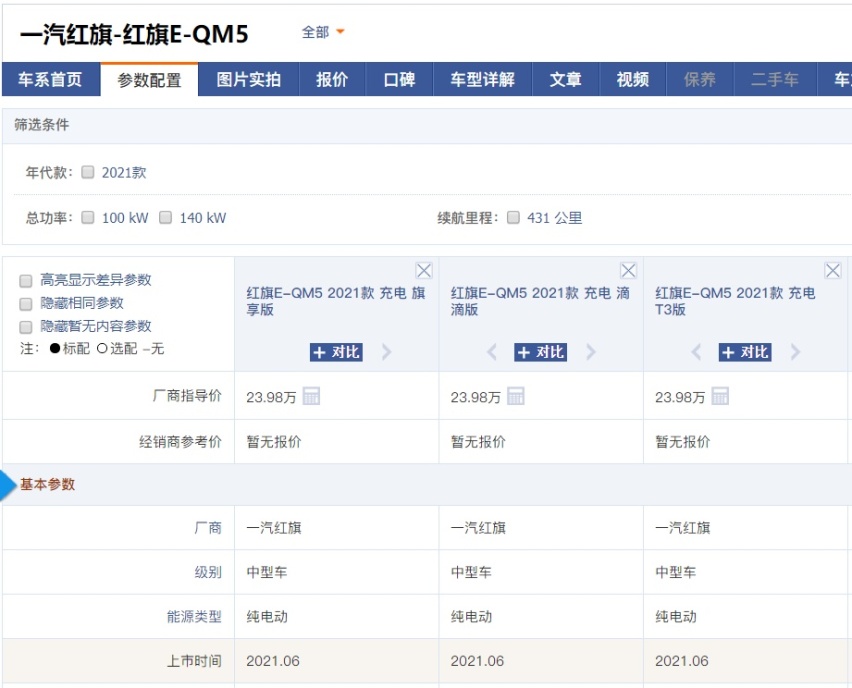
Task: Click 中型车 level in 滴滴版 column
Action: coord(471,572)
